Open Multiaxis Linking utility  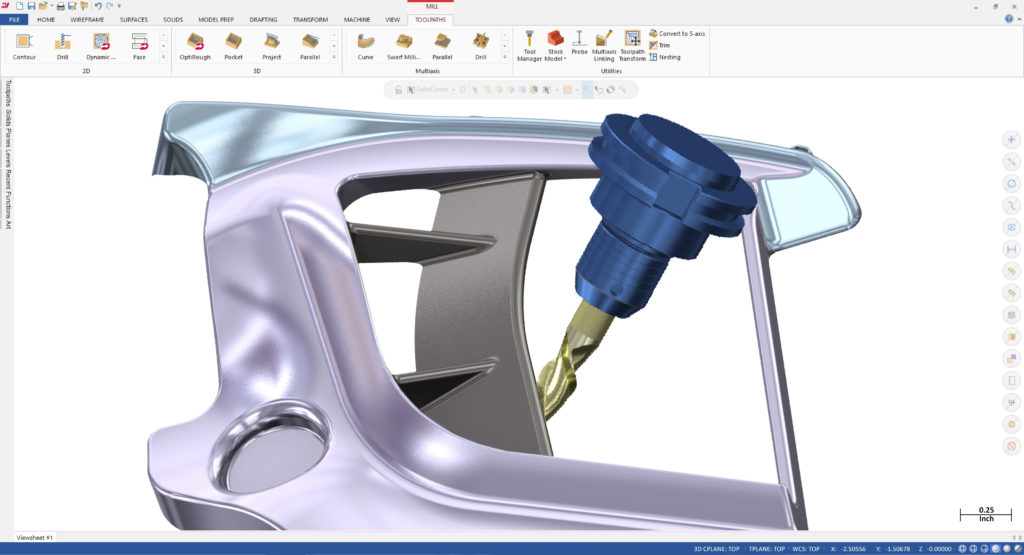(603, 46)
